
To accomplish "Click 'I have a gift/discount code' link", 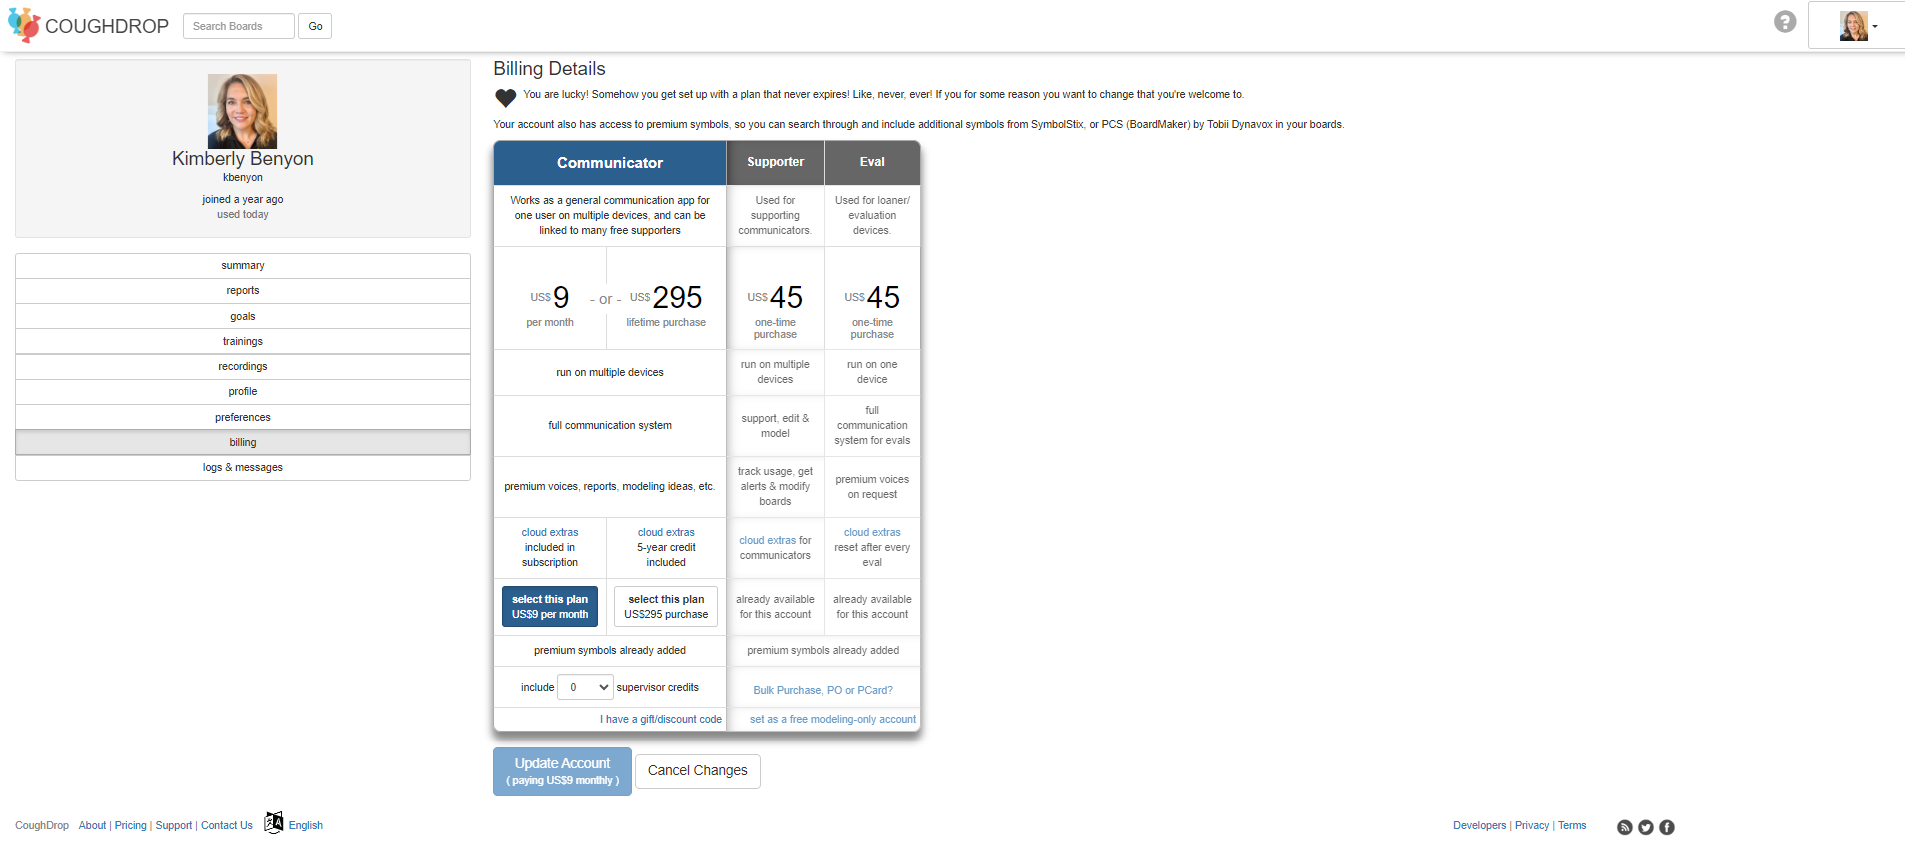I will click(x=661, y=720).
